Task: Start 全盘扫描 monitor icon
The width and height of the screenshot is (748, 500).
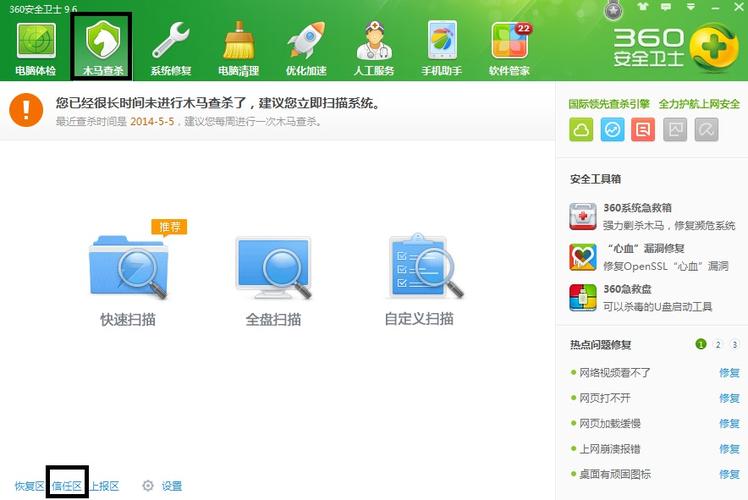Action: click(x=273, y=267)
